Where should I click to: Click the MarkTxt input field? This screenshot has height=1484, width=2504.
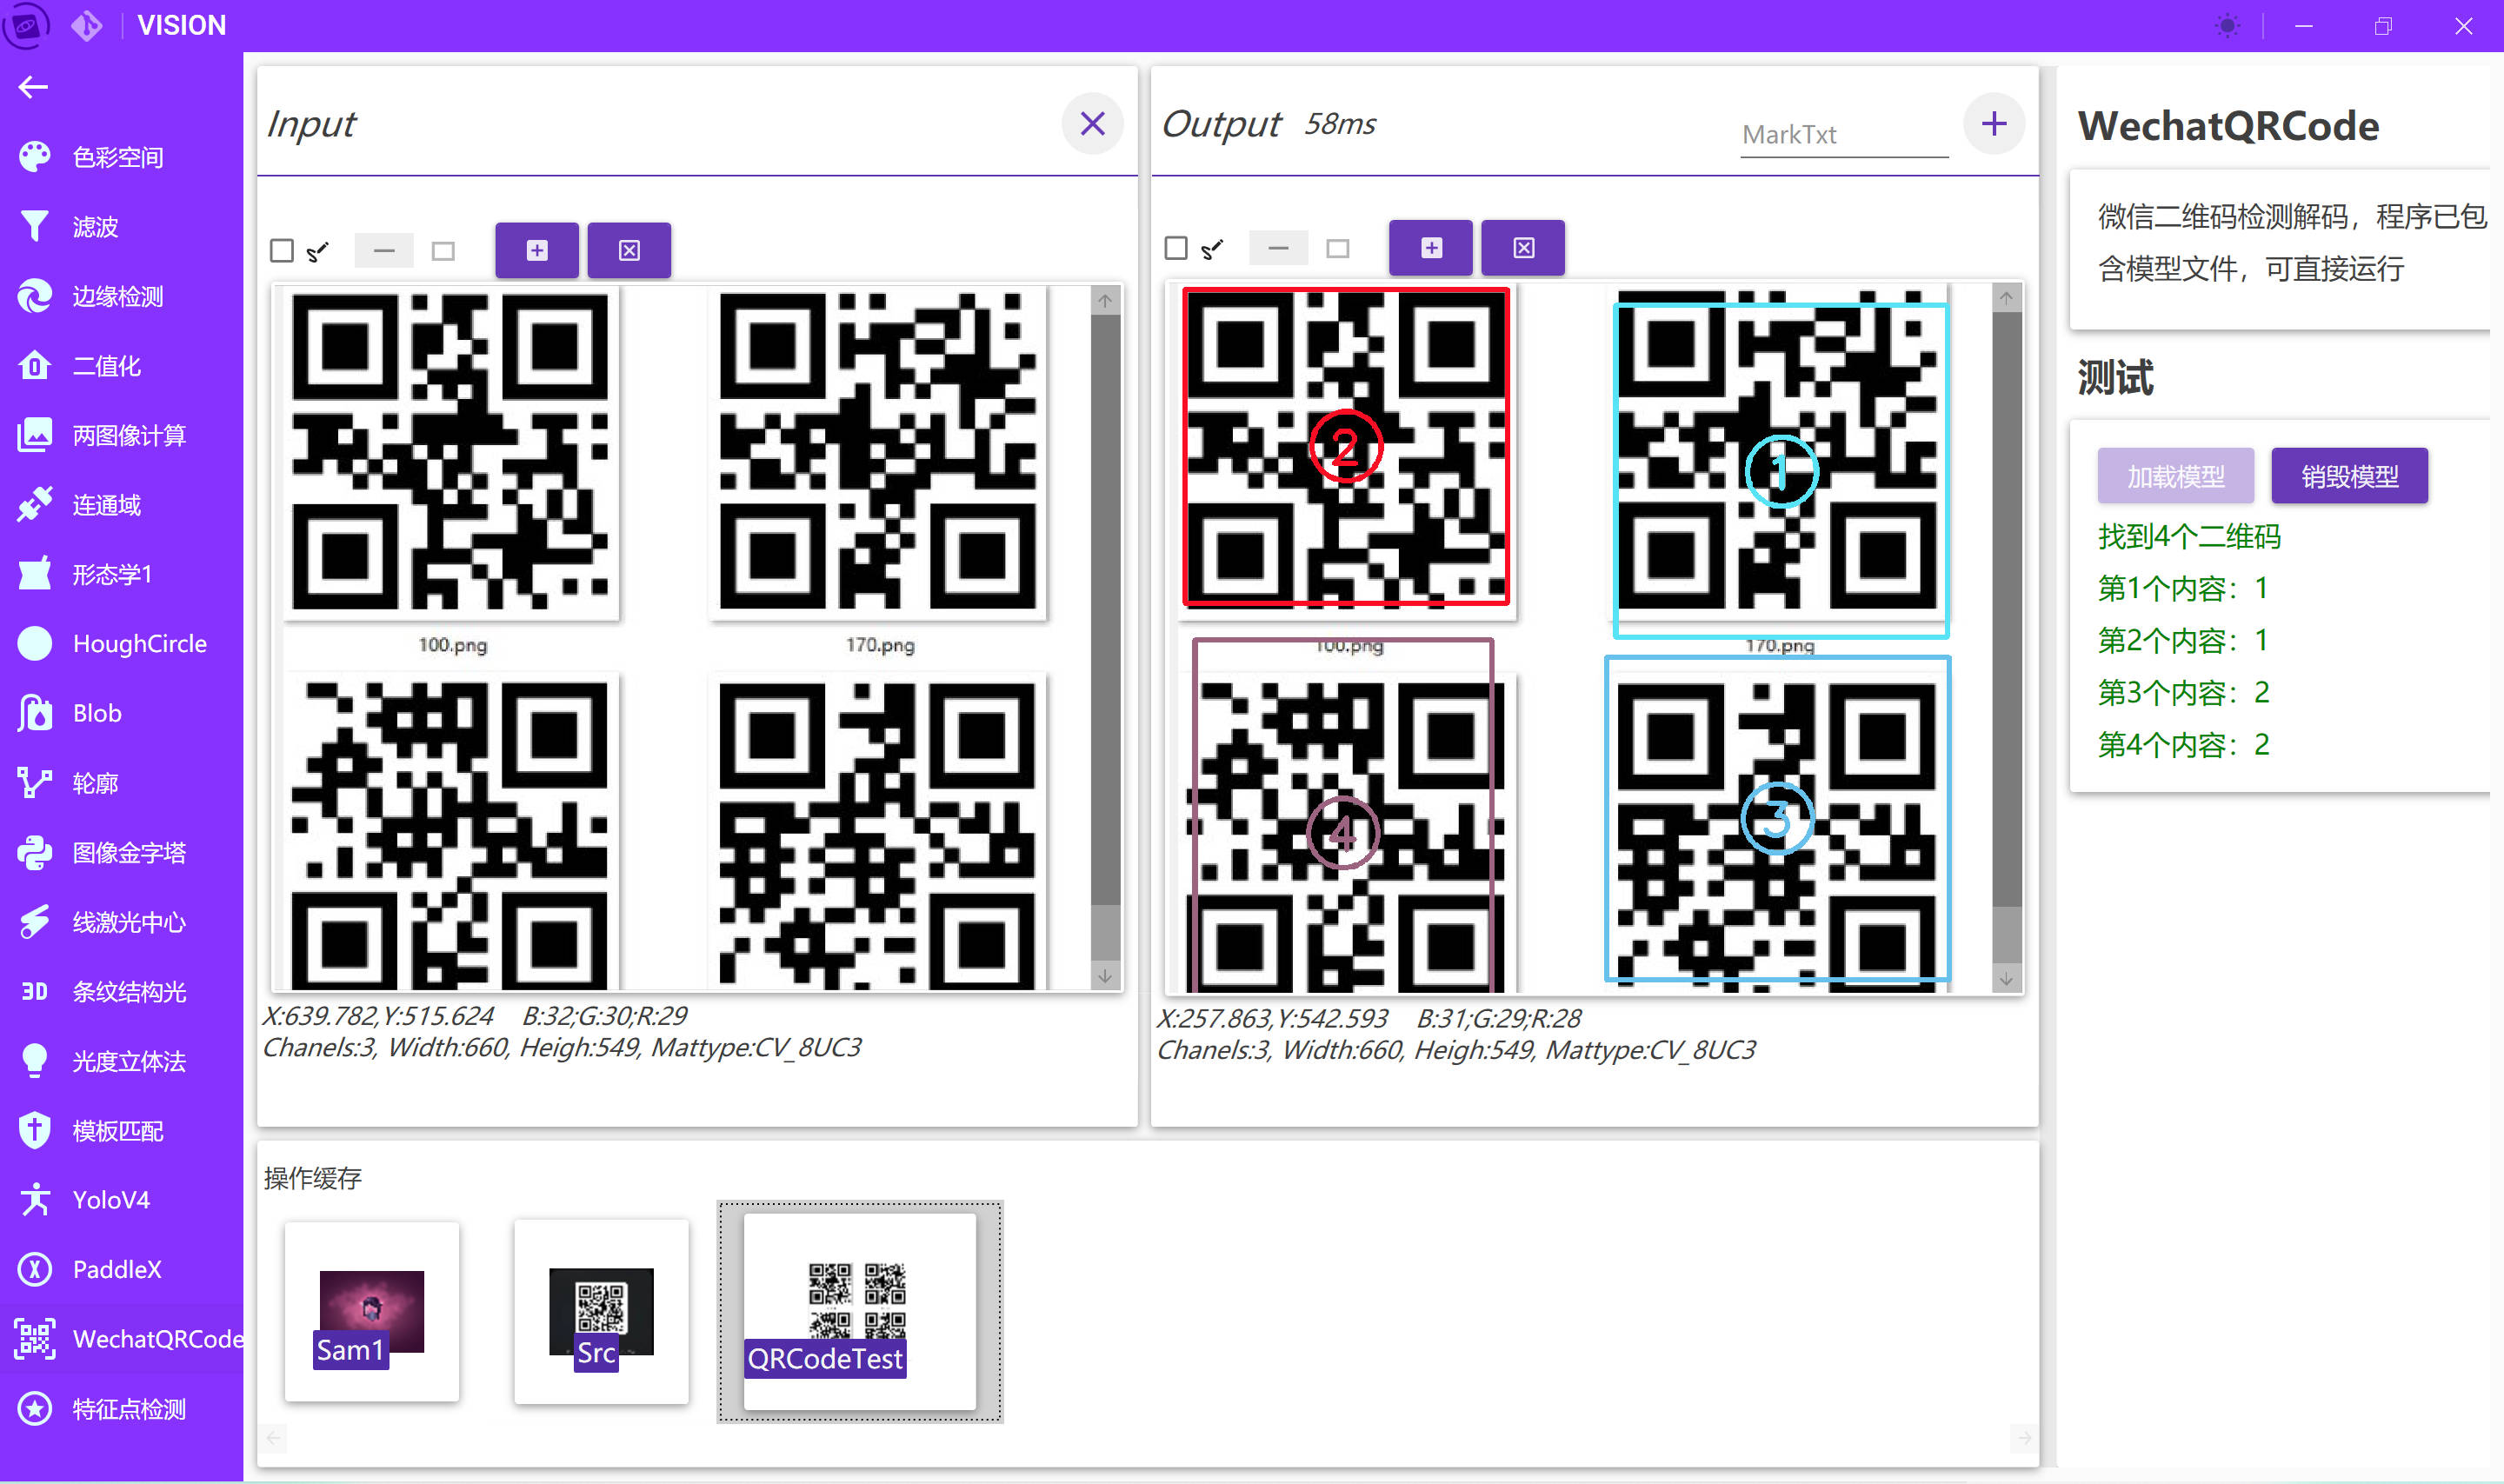click(1843, 135)
